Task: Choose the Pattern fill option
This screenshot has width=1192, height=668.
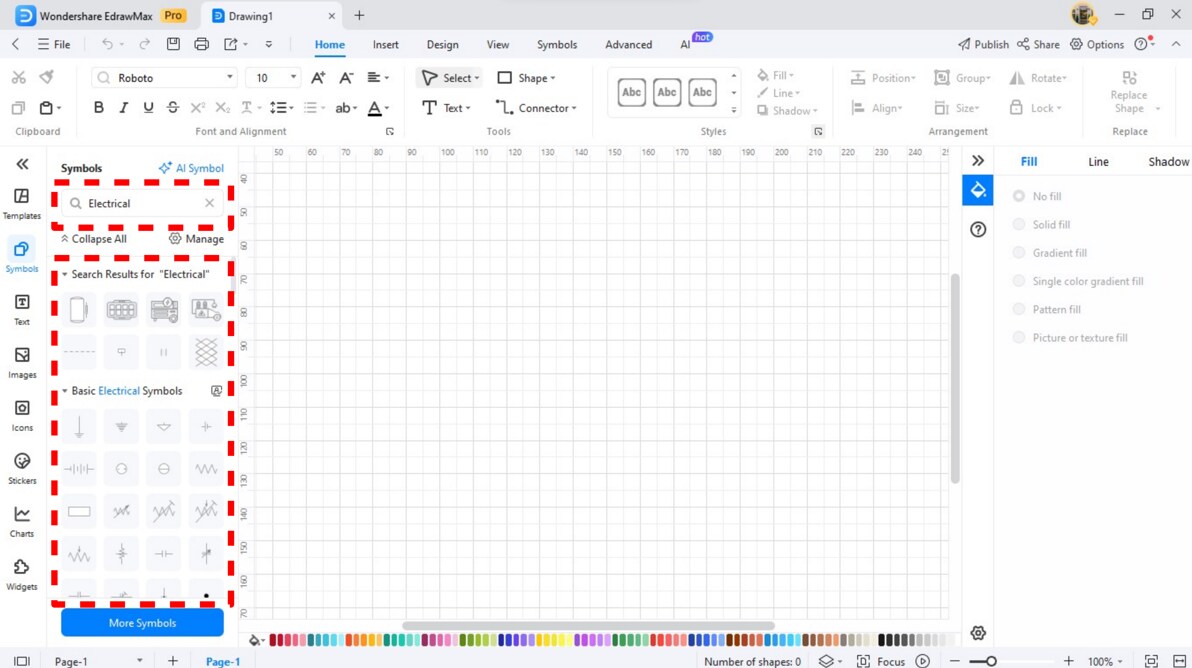Action: (1019, 309)
